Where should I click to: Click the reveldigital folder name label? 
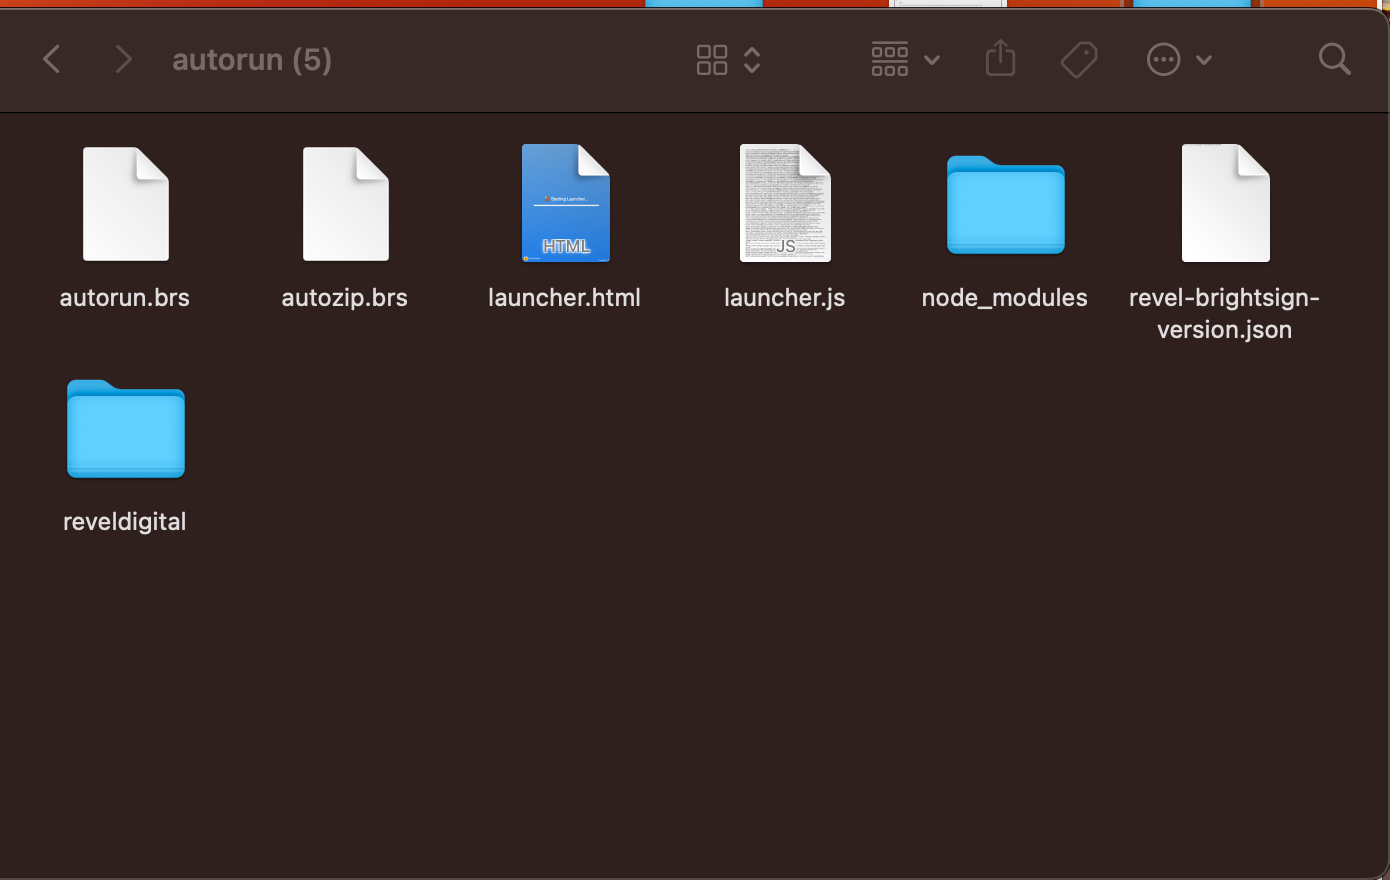(125, 522)
